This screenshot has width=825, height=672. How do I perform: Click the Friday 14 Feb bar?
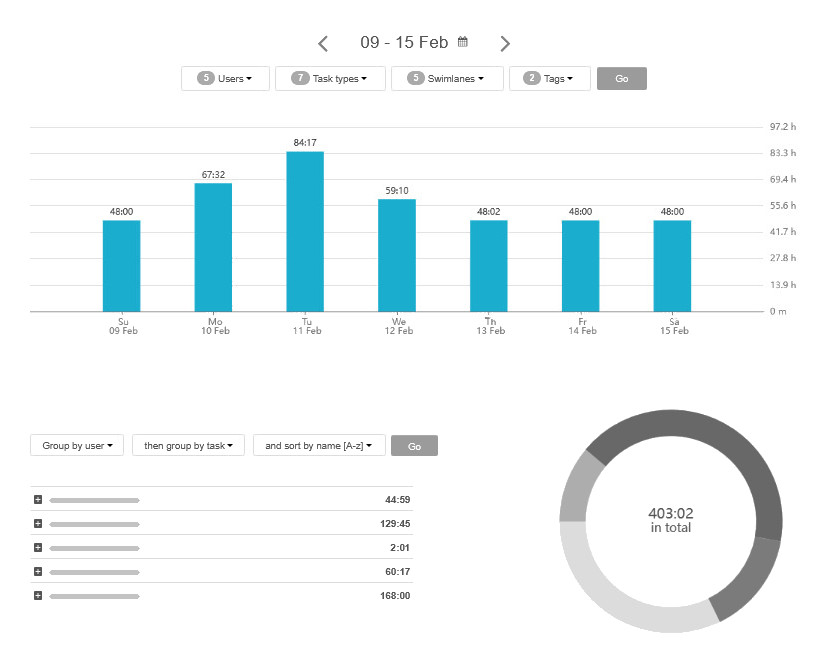click(x=580, y=266)
